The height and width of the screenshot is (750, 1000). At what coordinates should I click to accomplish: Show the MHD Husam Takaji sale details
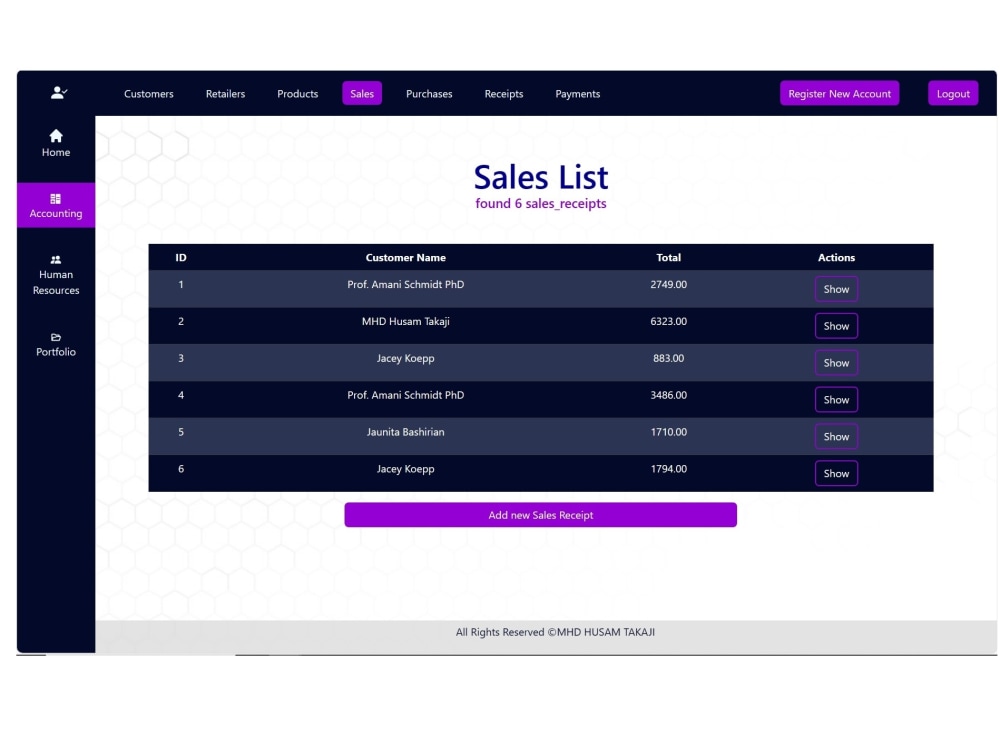click(x=836, y=325)
